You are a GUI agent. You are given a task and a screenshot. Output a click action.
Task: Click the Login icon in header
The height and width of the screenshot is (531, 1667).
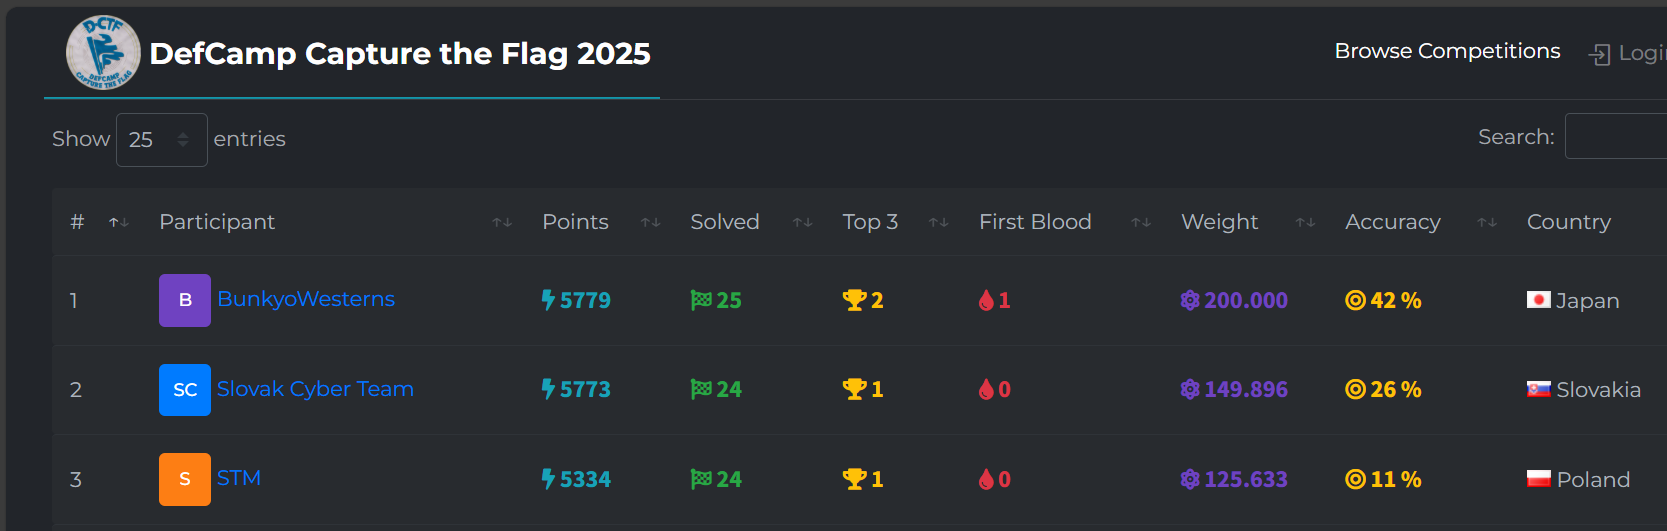tap(1600, 54)
